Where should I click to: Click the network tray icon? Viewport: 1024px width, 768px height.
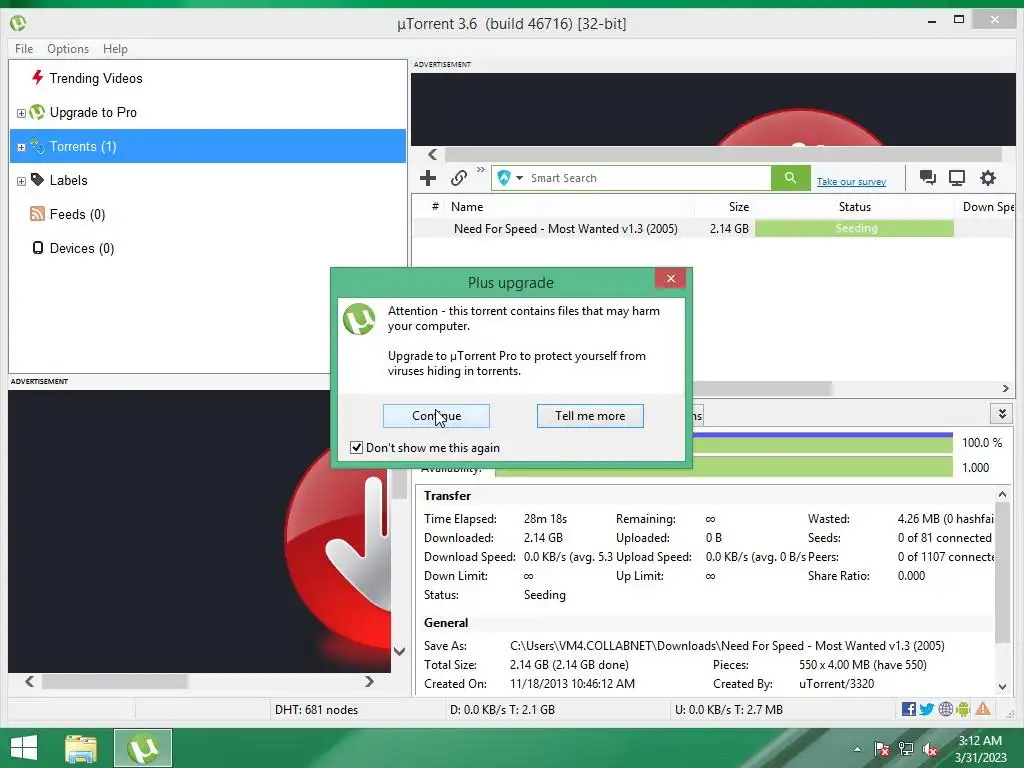pyautogui.click(x=906, y=749)
